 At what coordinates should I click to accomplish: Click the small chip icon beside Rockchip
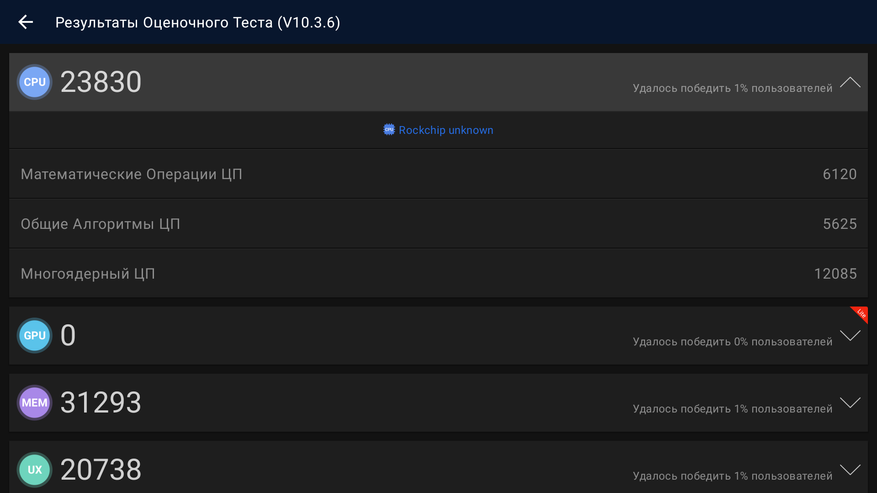(389, 130)
